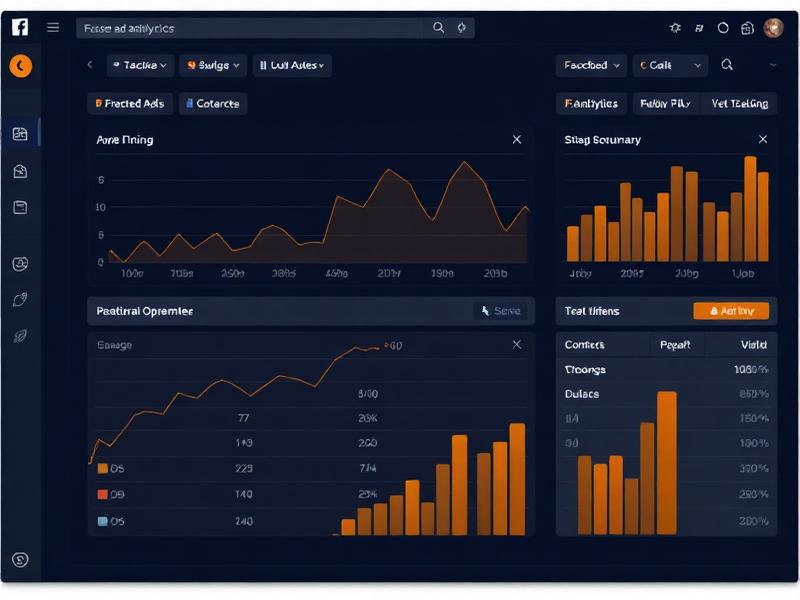Click the orange OS legend swatch
This screenshot has width=800, height=600.
tap(103, 468)
